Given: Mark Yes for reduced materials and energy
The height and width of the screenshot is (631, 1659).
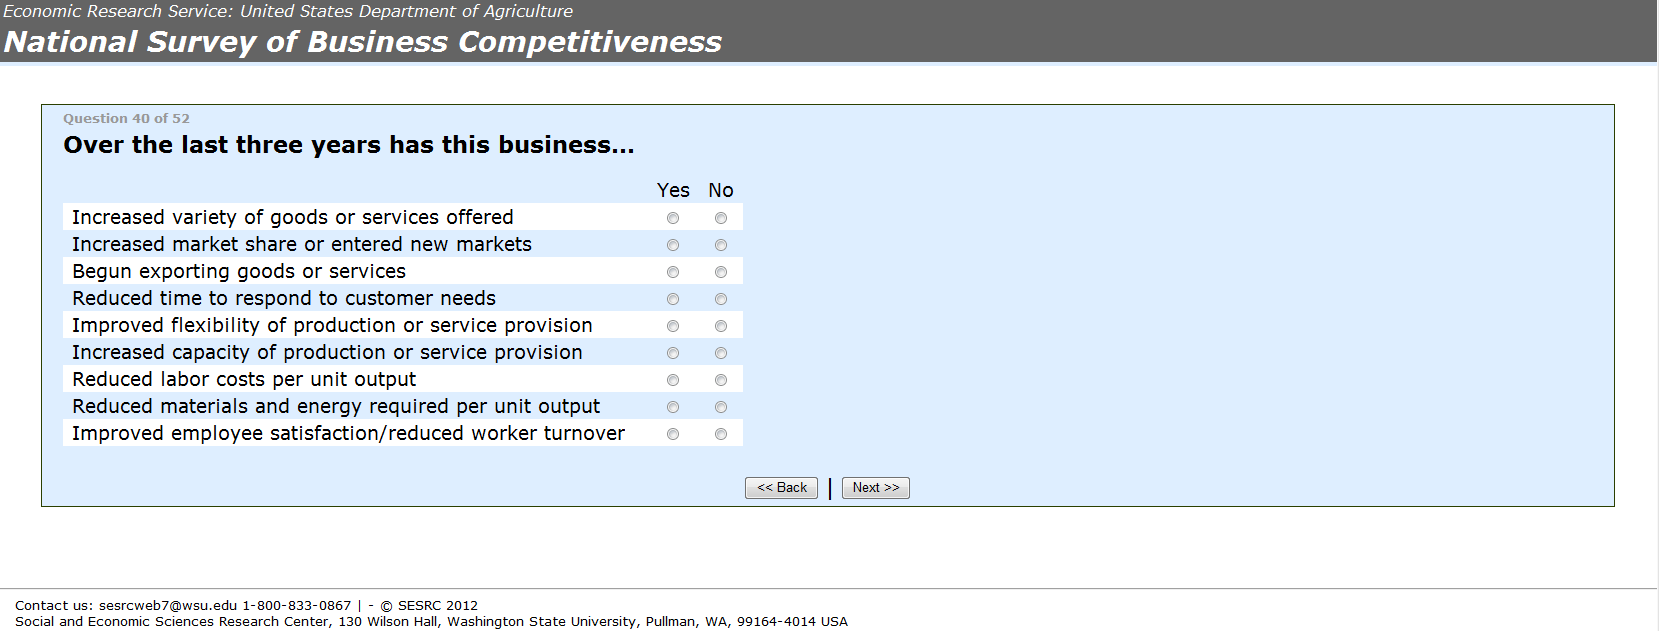Looking at the screenshot, I should tap(673, 407).
